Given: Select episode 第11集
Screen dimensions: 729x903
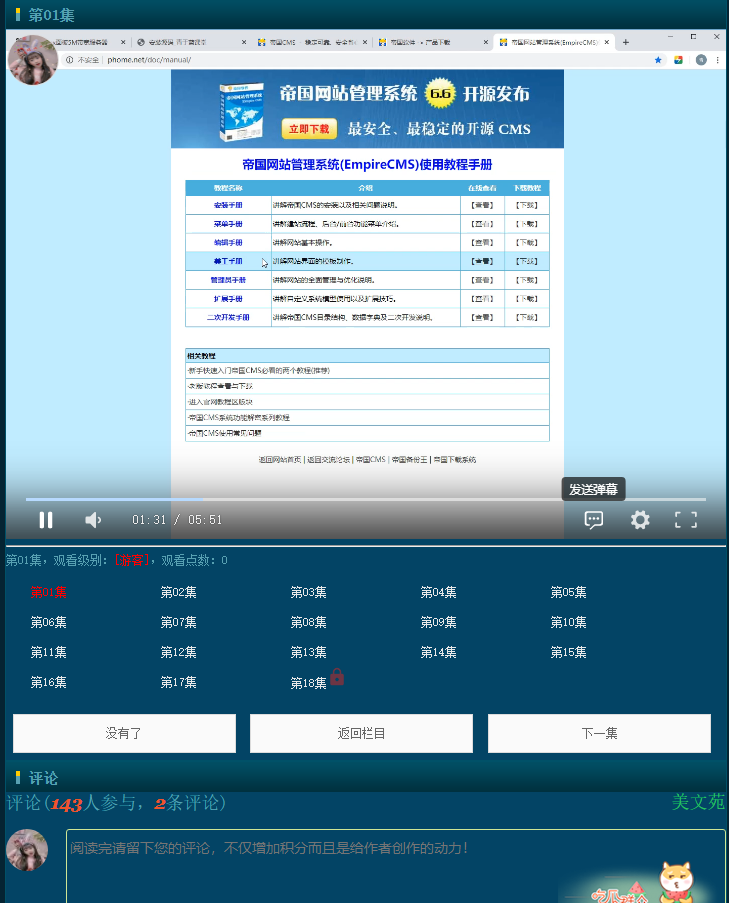Looking at the screenshot, I should coord(48,652).
